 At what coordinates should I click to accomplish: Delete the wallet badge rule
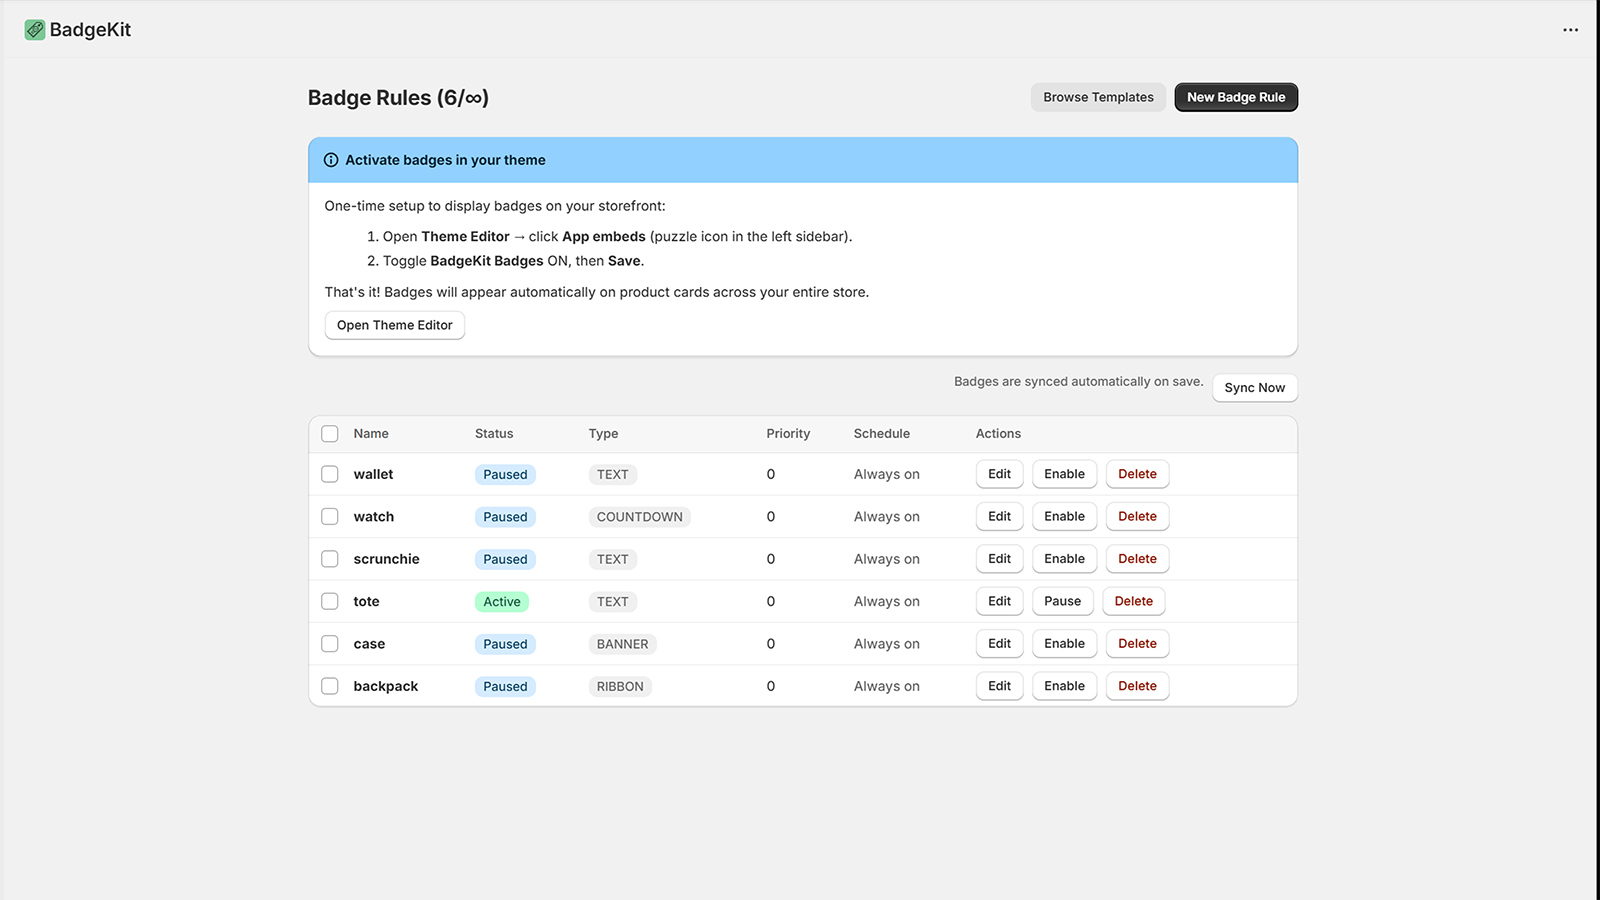point(1137,474)
